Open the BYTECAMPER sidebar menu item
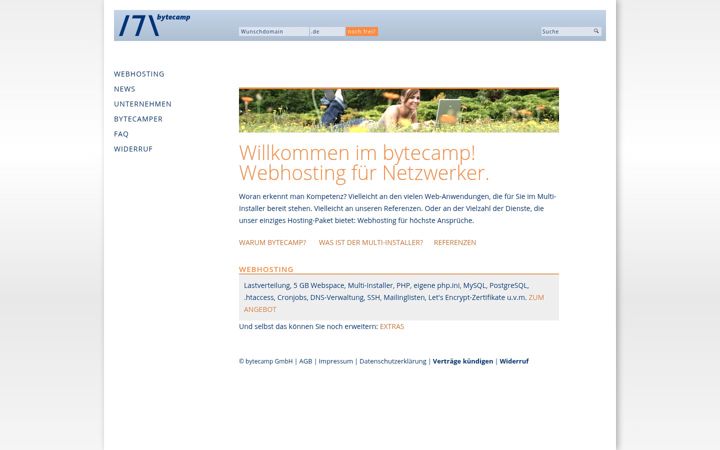This screenshot has height=450, width=720. (138, 119)
